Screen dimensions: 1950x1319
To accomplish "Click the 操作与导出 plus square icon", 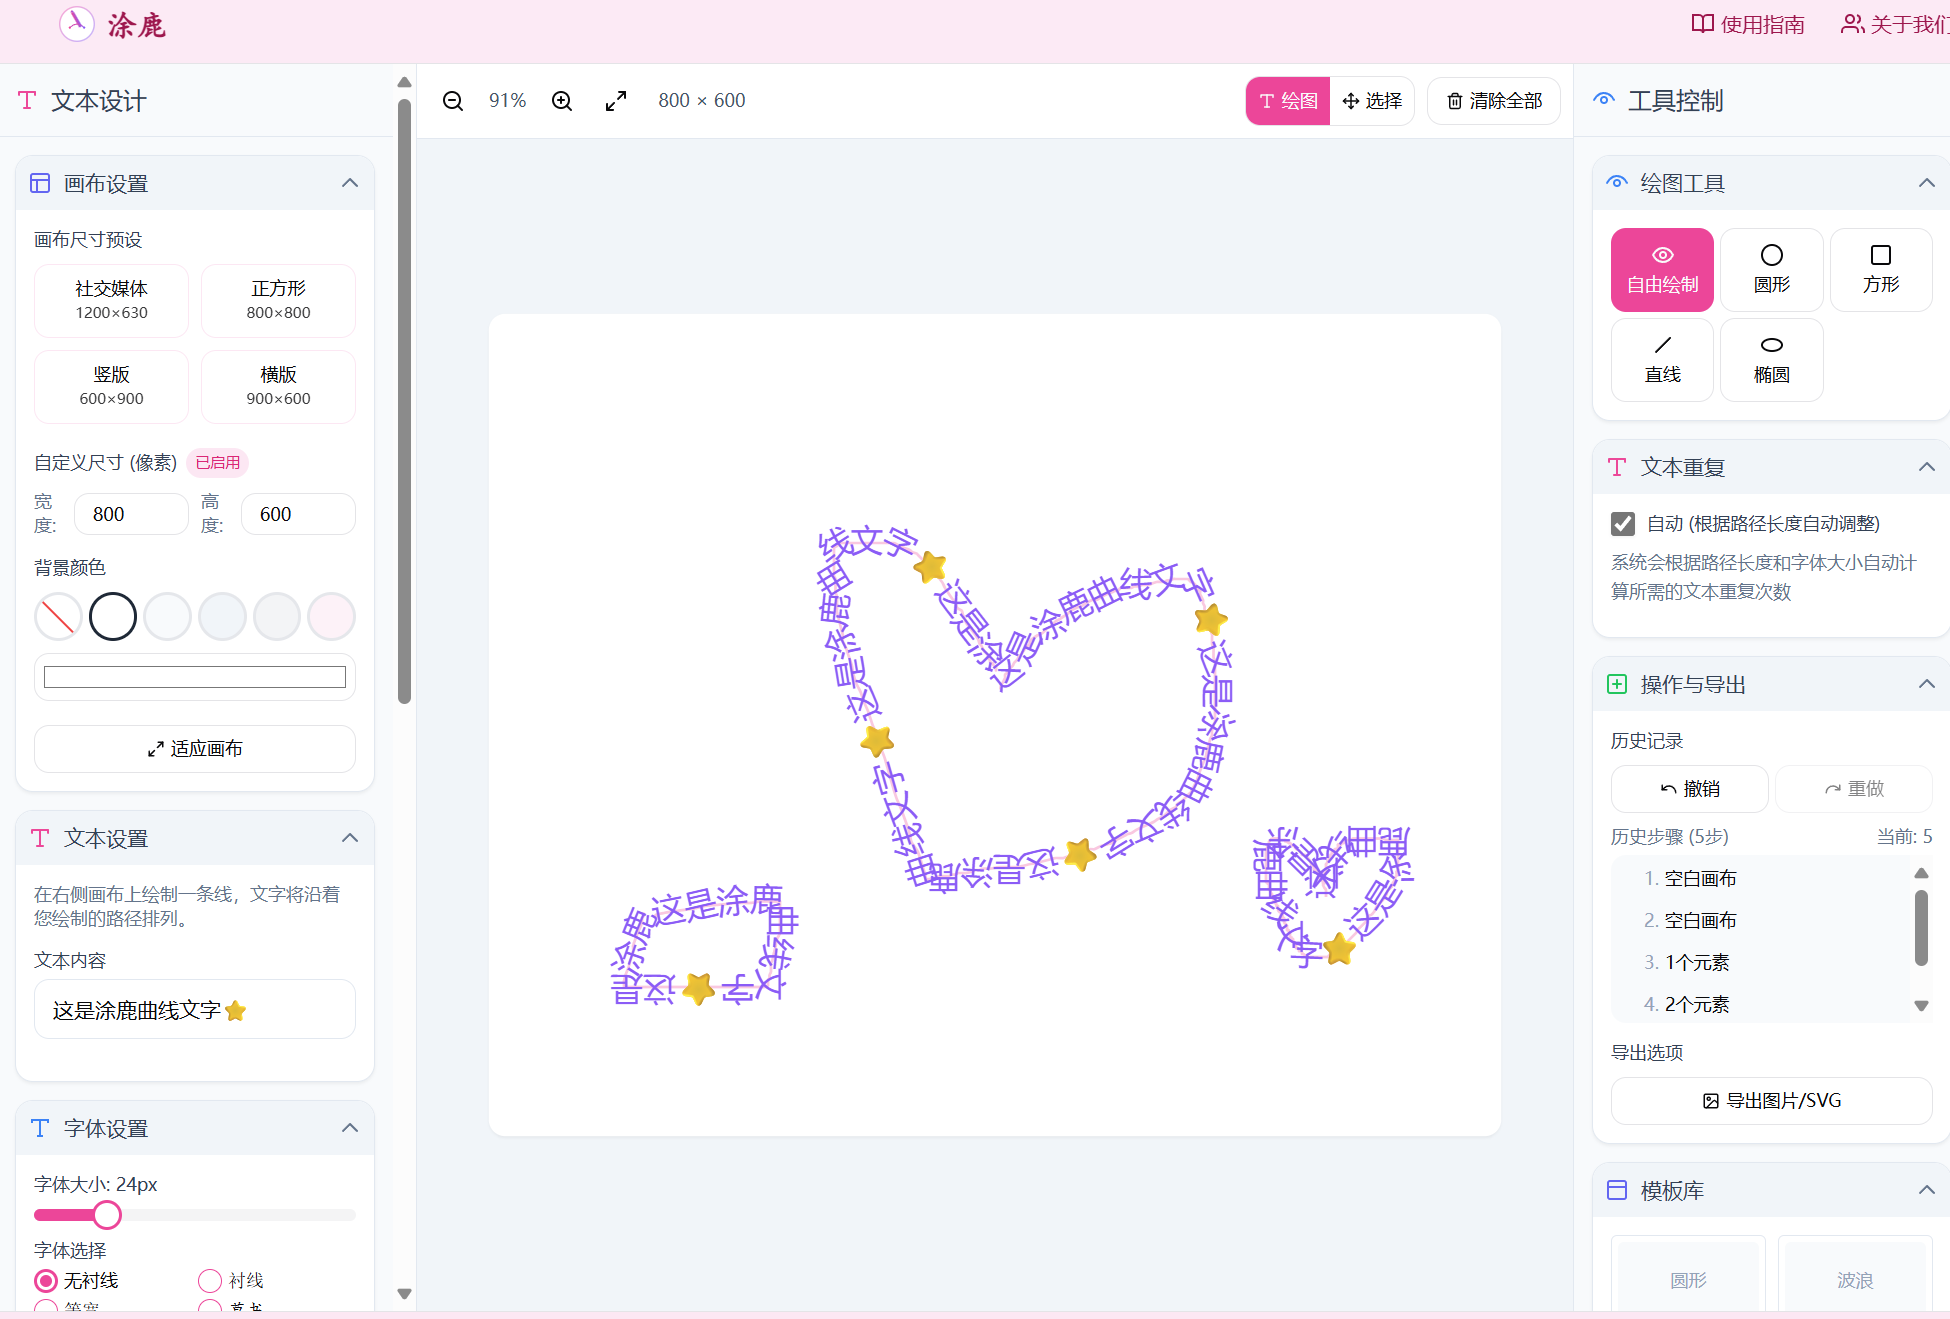I will coord(1617,684).
